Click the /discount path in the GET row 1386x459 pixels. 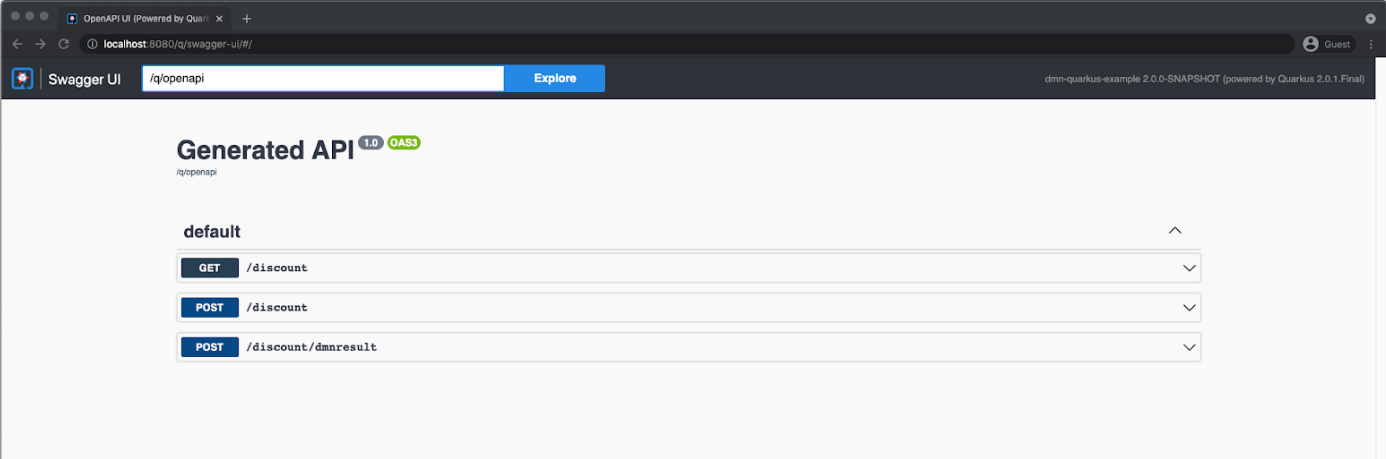click(x=277, y=268)
